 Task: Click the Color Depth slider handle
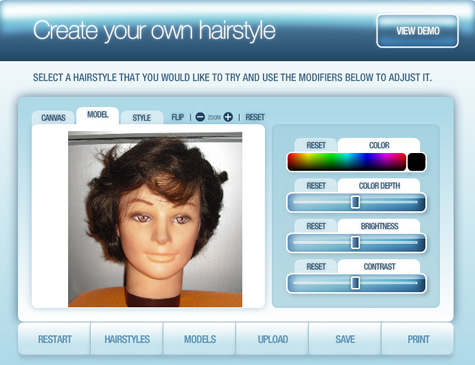click(356, 202)
